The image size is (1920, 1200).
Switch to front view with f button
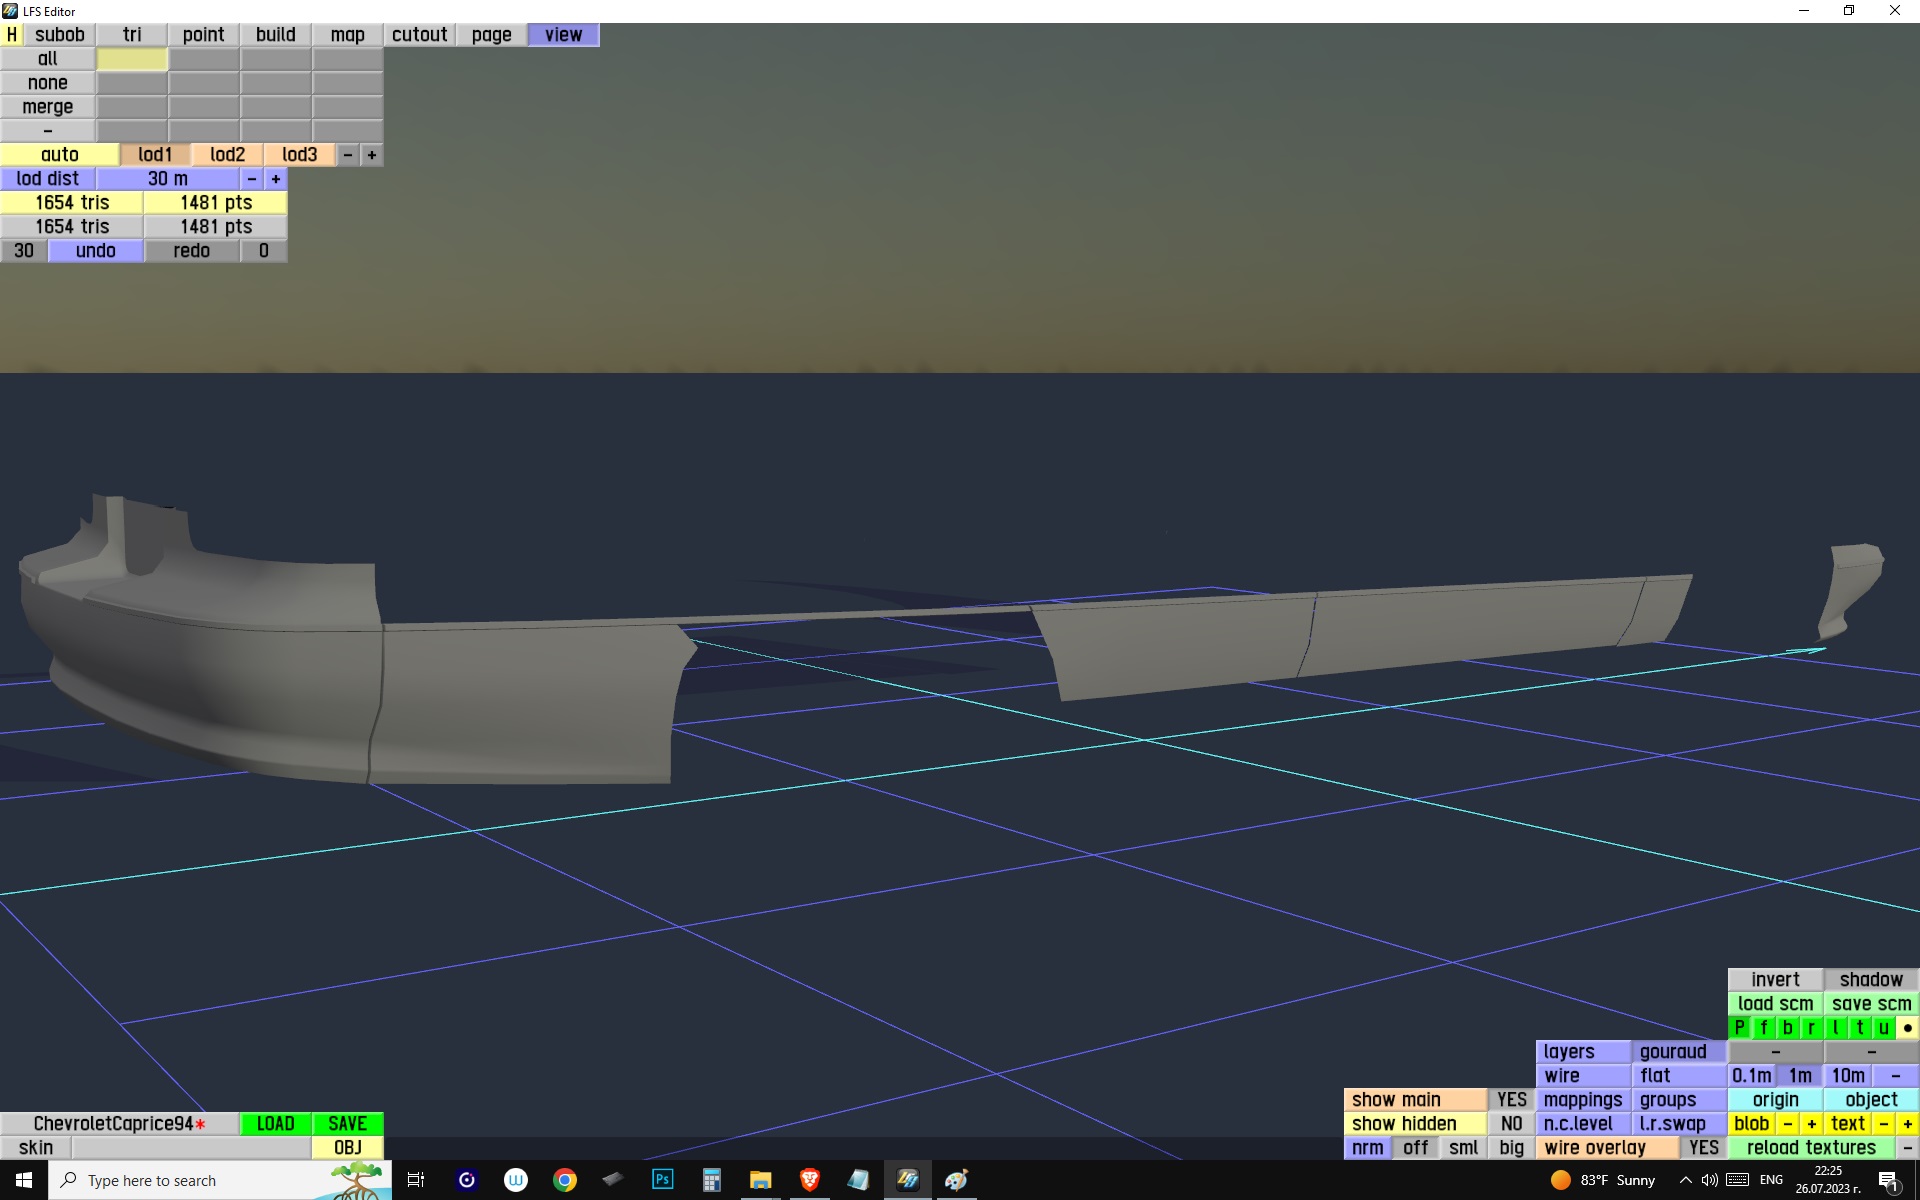[1763, 1027]
